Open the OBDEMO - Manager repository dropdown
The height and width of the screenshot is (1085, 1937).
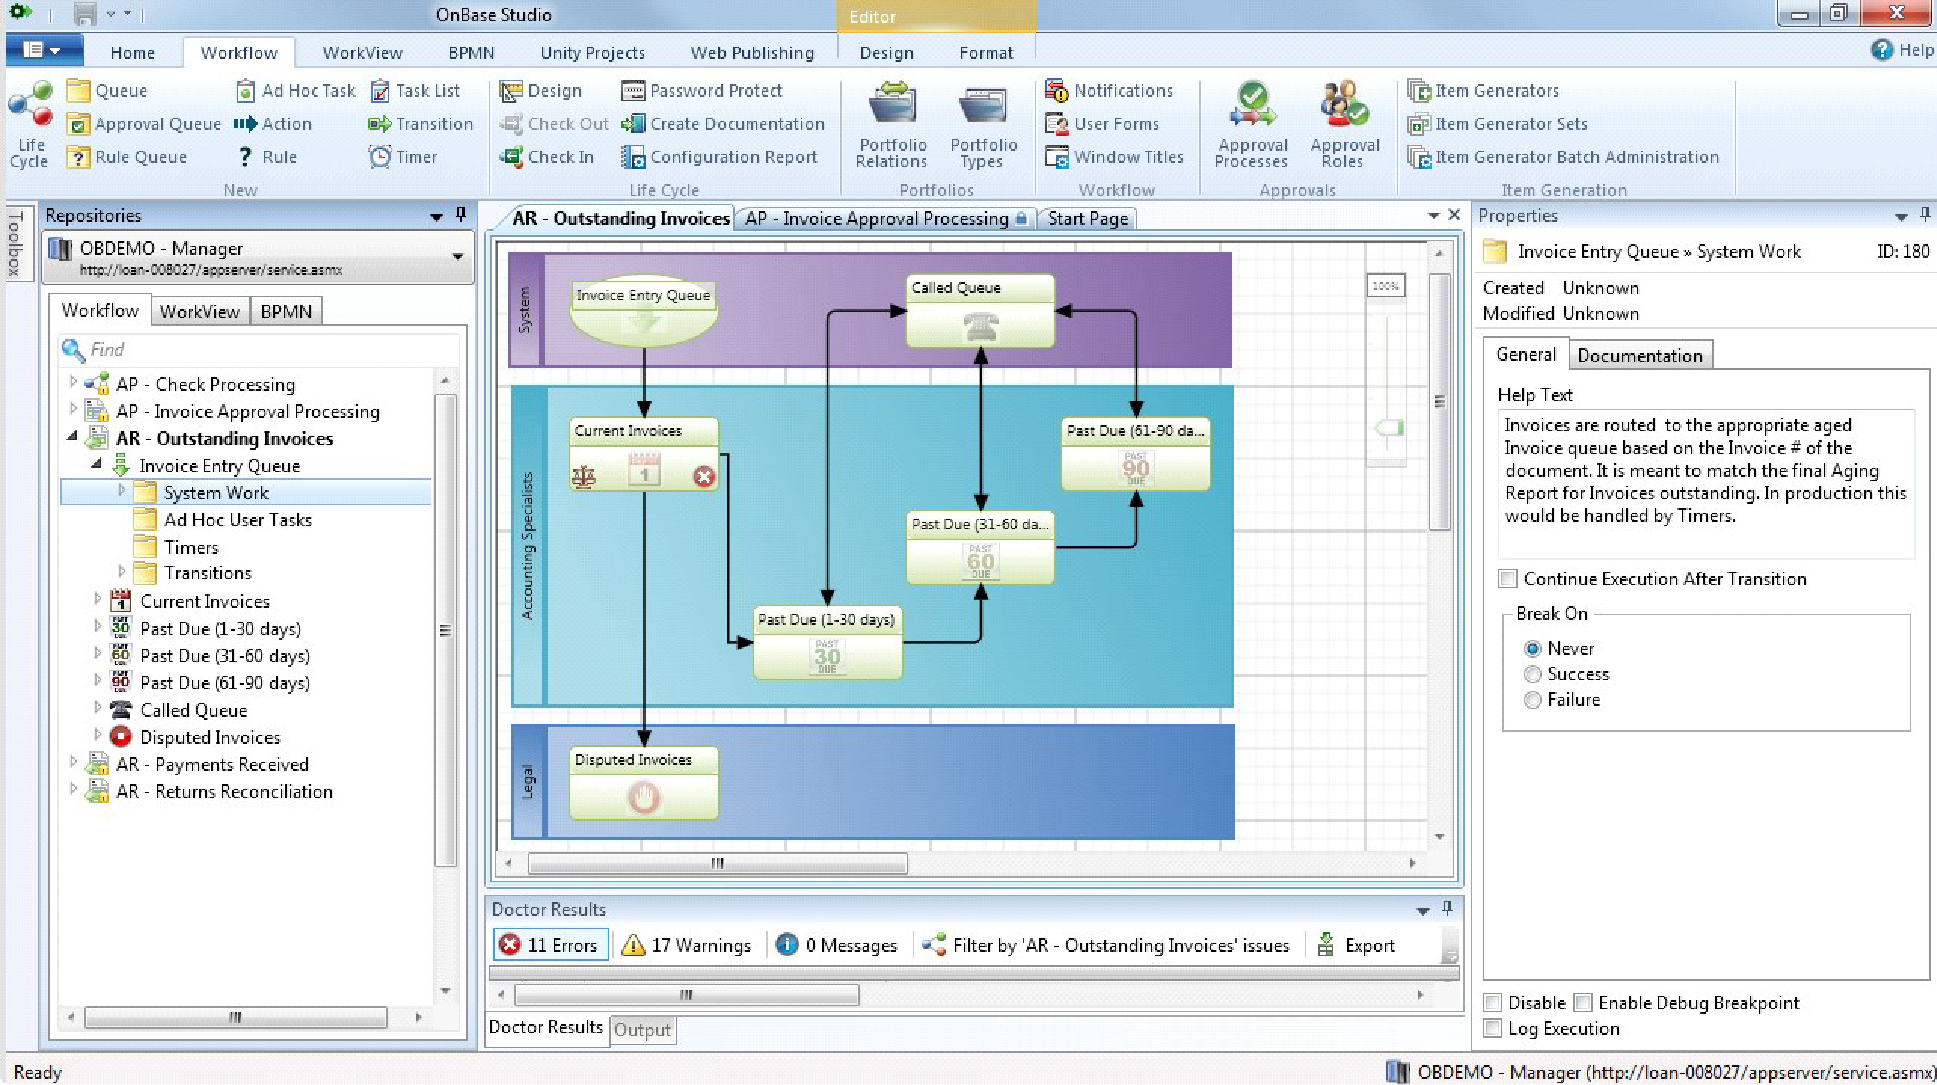point(458,256)
